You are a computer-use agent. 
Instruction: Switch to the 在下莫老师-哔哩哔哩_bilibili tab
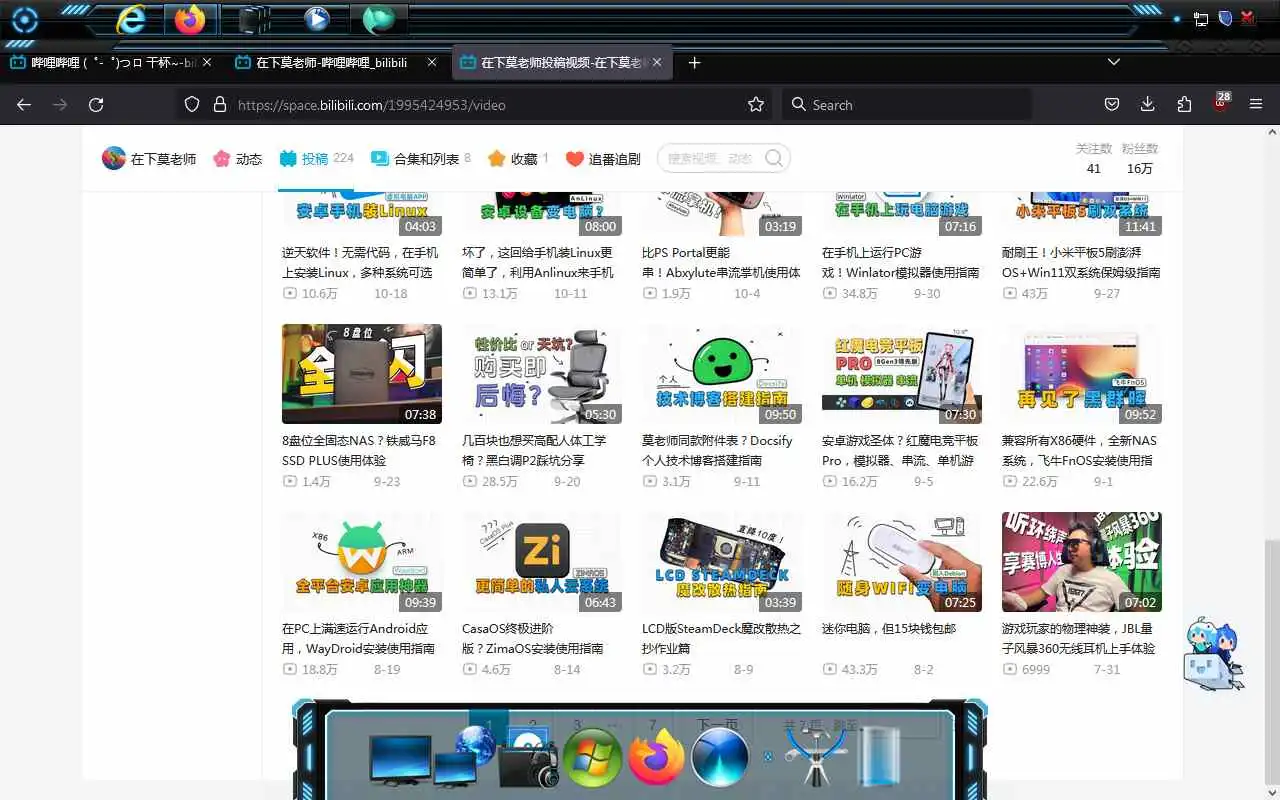click(335, 62)
